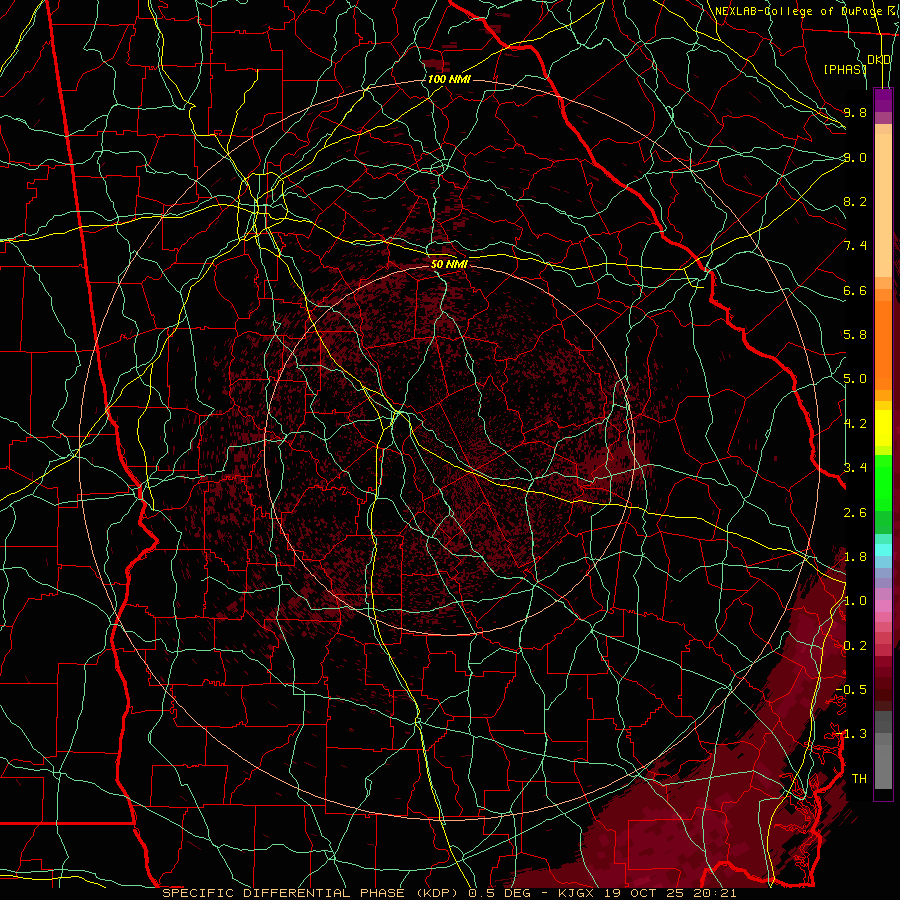This screenshot has height=900, width=900.
Task: Pick the pink segment of the color bar
Action: [883, 606]
